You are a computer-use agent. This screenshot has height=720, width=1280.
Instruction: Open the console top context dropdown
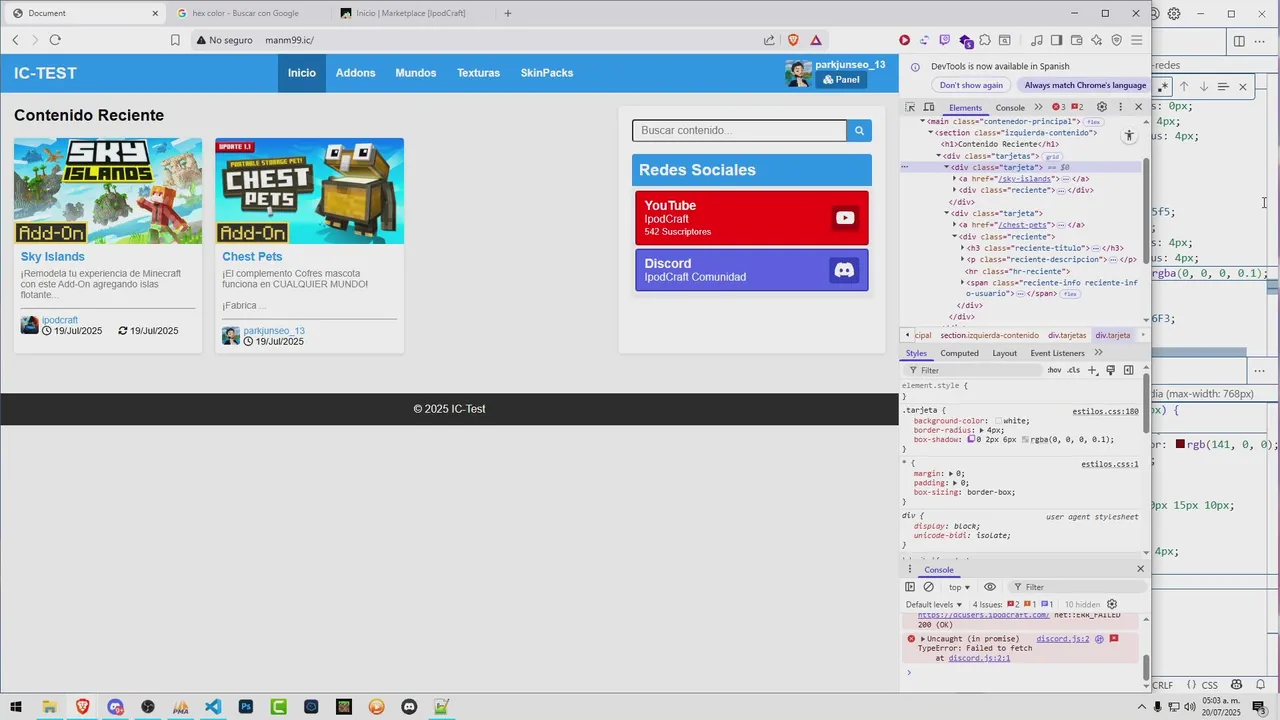tap(959, 587)
